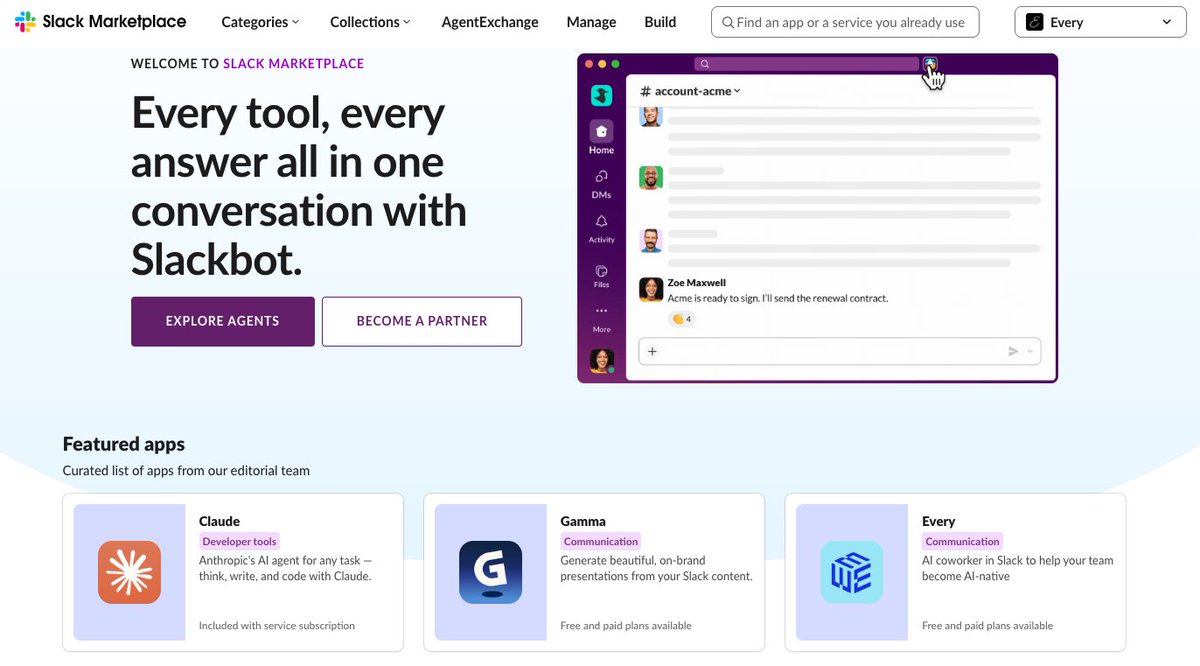Click "Included with service subscription" text
This screenshot has width=1200, height=666.
277,626
